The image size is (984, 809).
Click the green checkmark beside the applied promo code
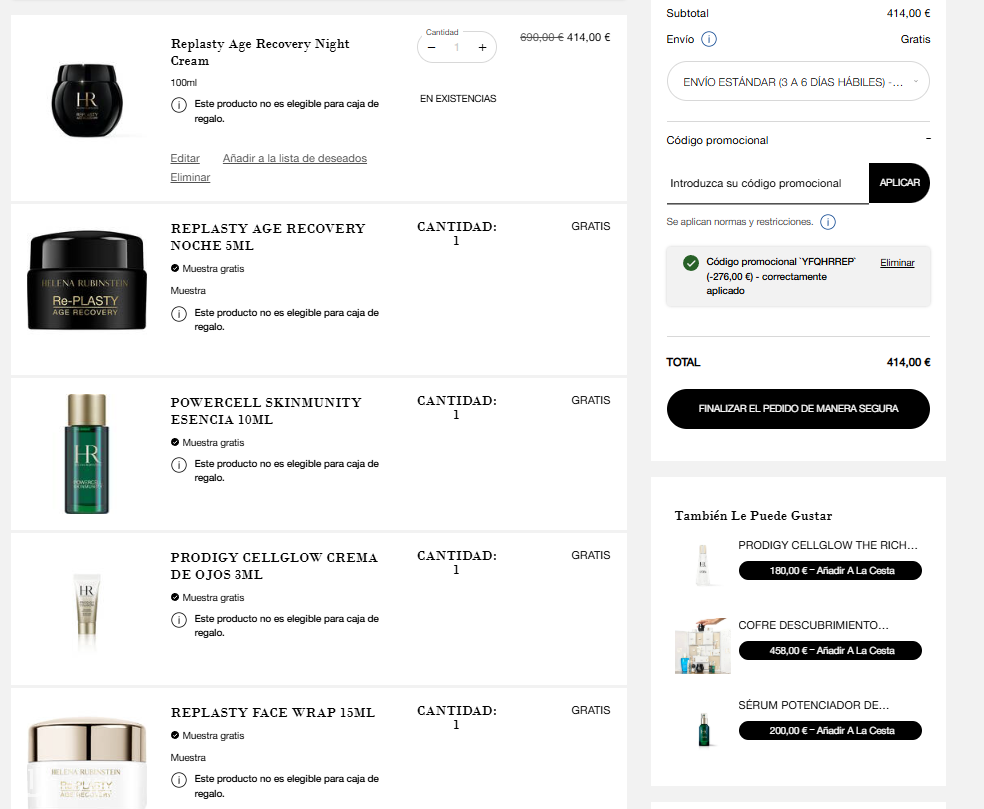click(691, 263)
